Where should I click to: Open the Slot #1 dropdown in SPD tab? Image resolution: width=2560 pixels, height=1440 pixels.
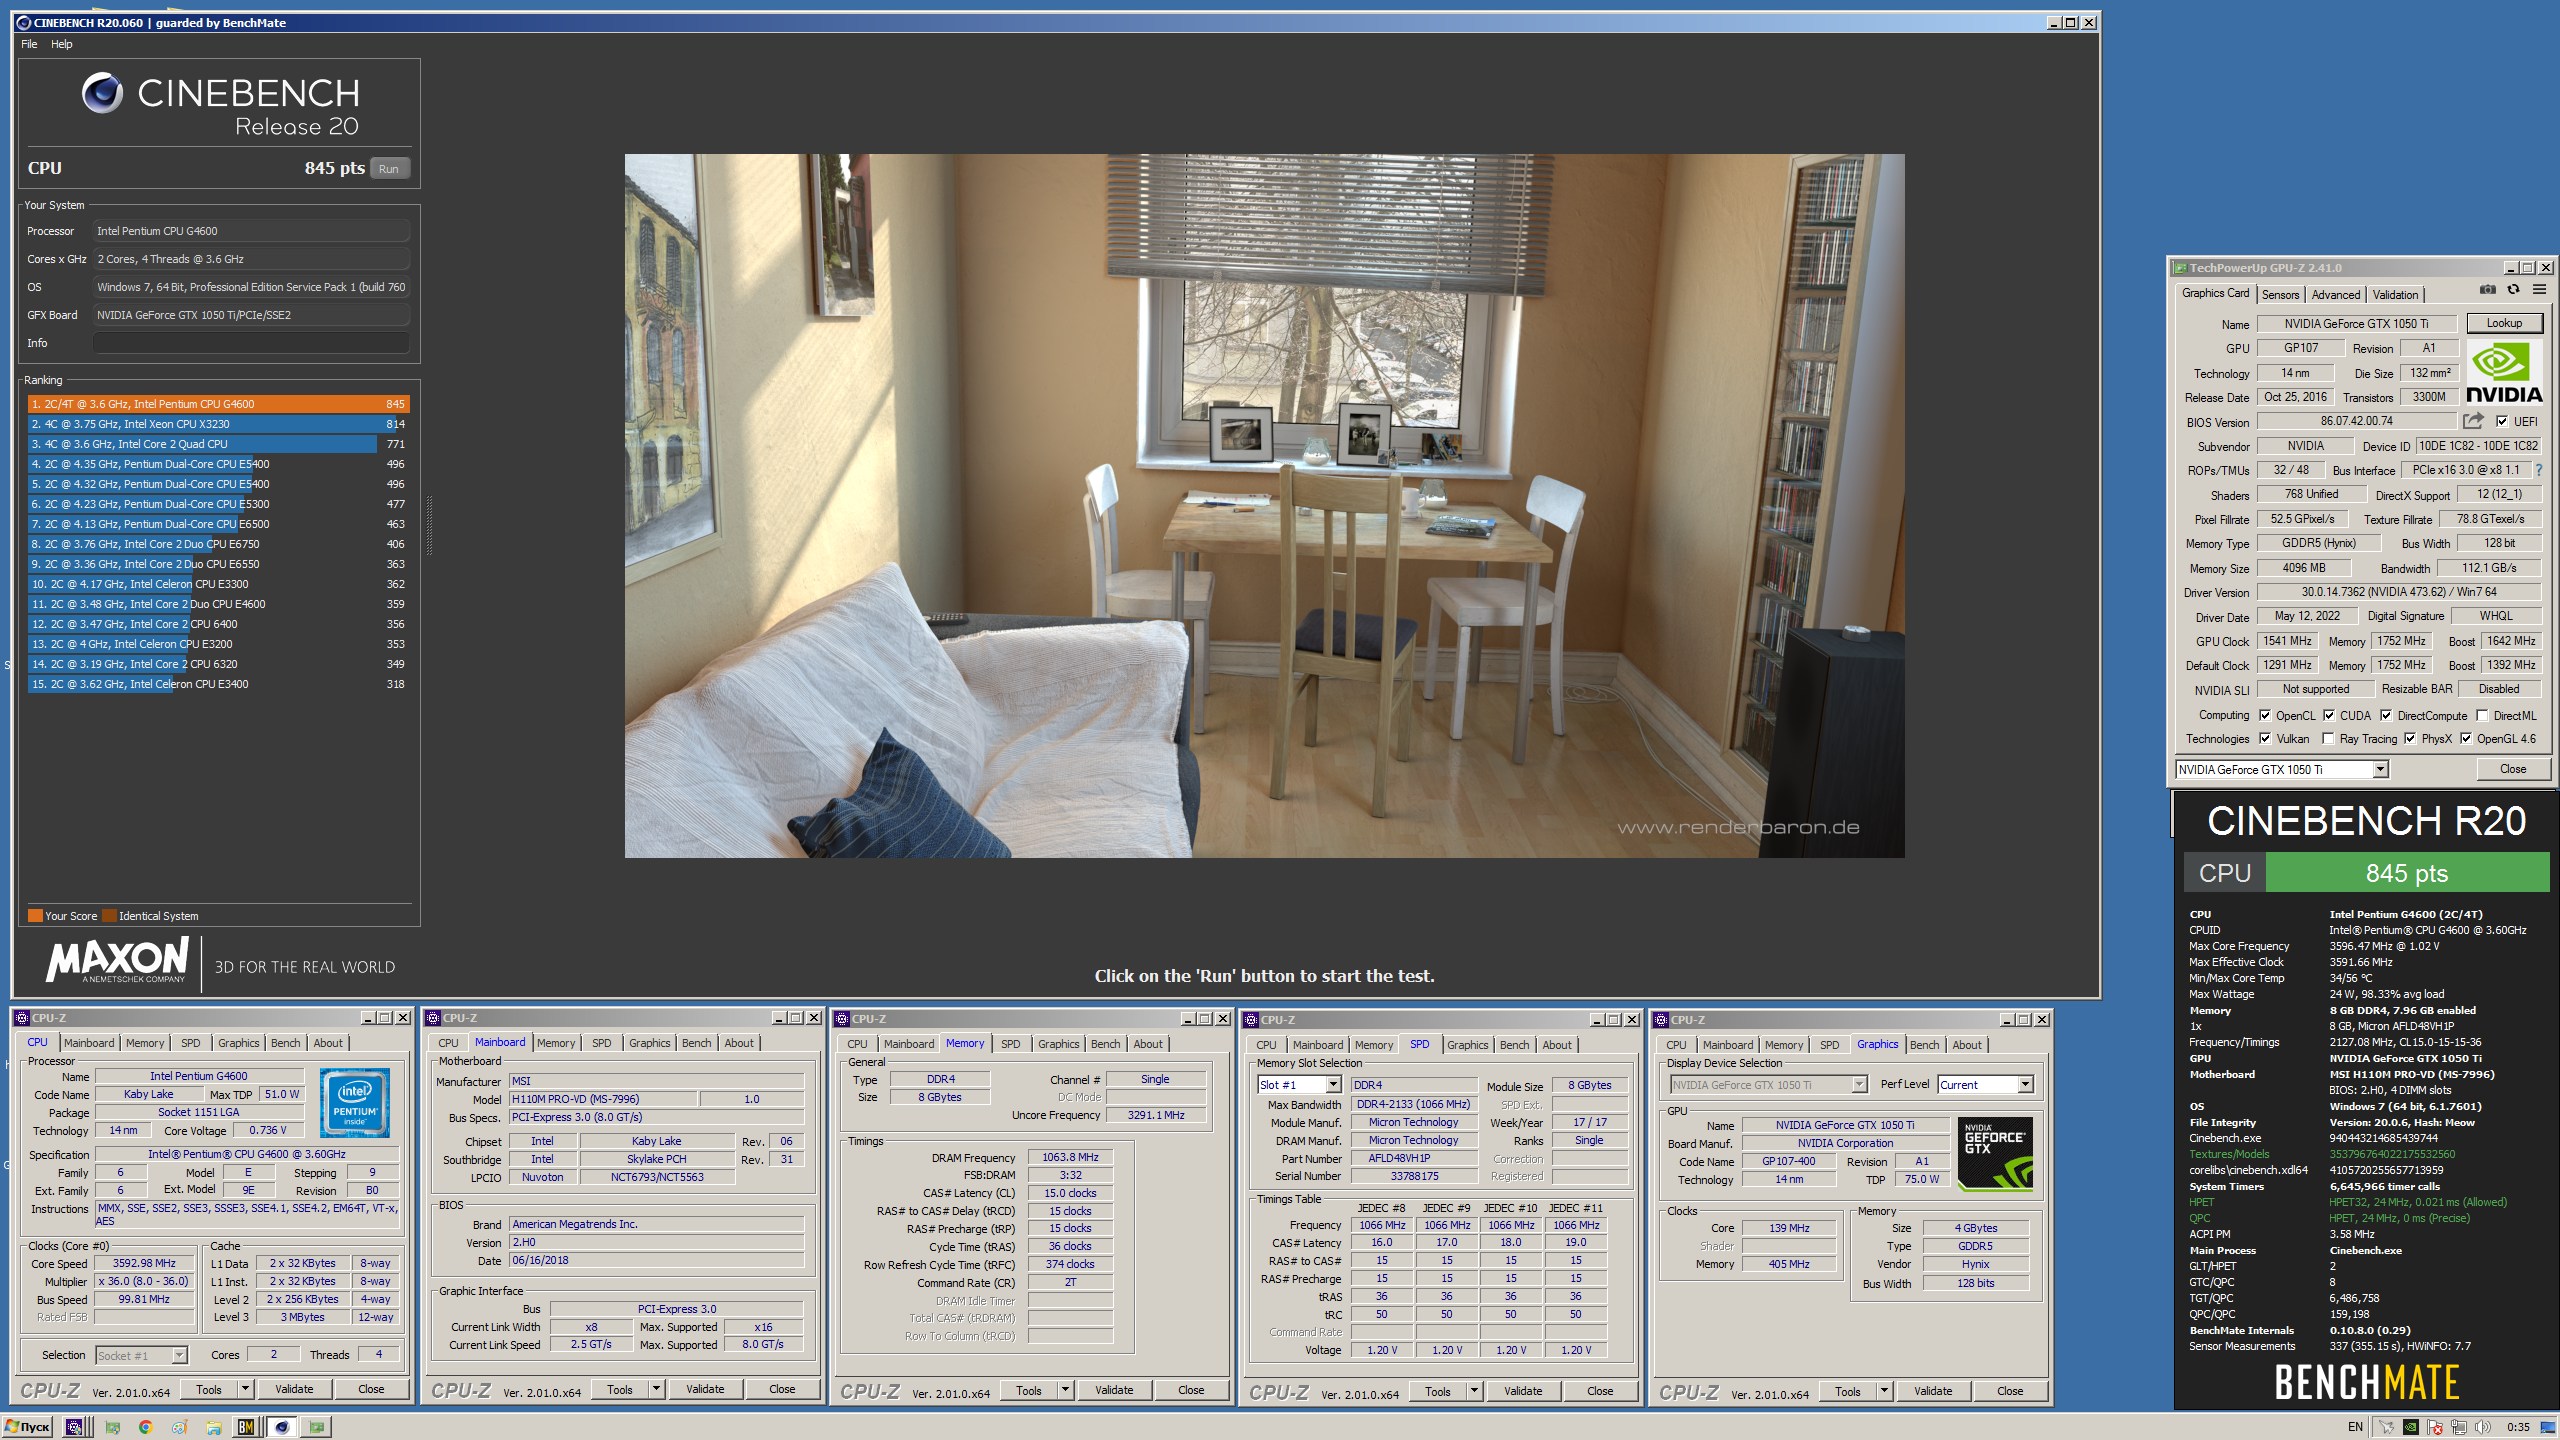point(1299,1085)
